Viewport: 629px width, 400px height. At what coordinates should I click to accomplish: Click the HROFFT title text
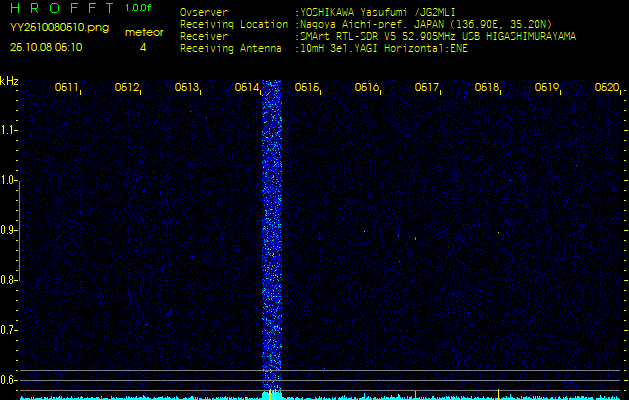[x=58, y=9]
